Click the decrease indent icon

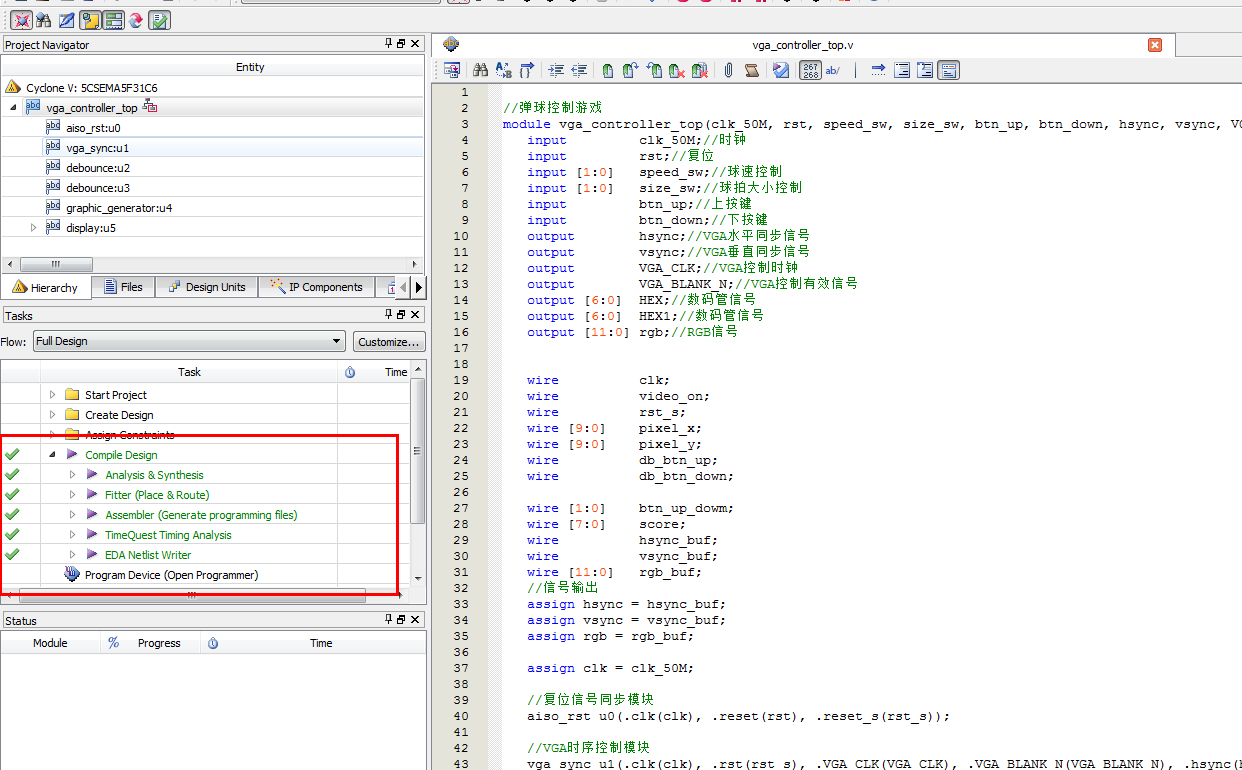click(x=579, y=70)
